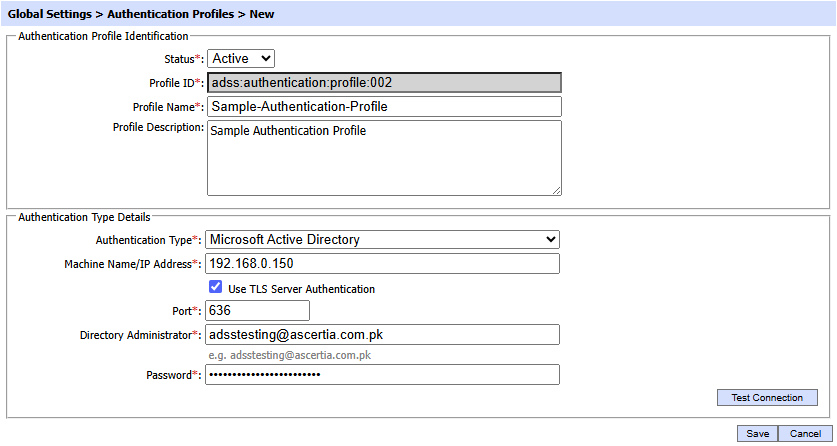Focus the Password field

pyautogui.click(x=382, y=375)
